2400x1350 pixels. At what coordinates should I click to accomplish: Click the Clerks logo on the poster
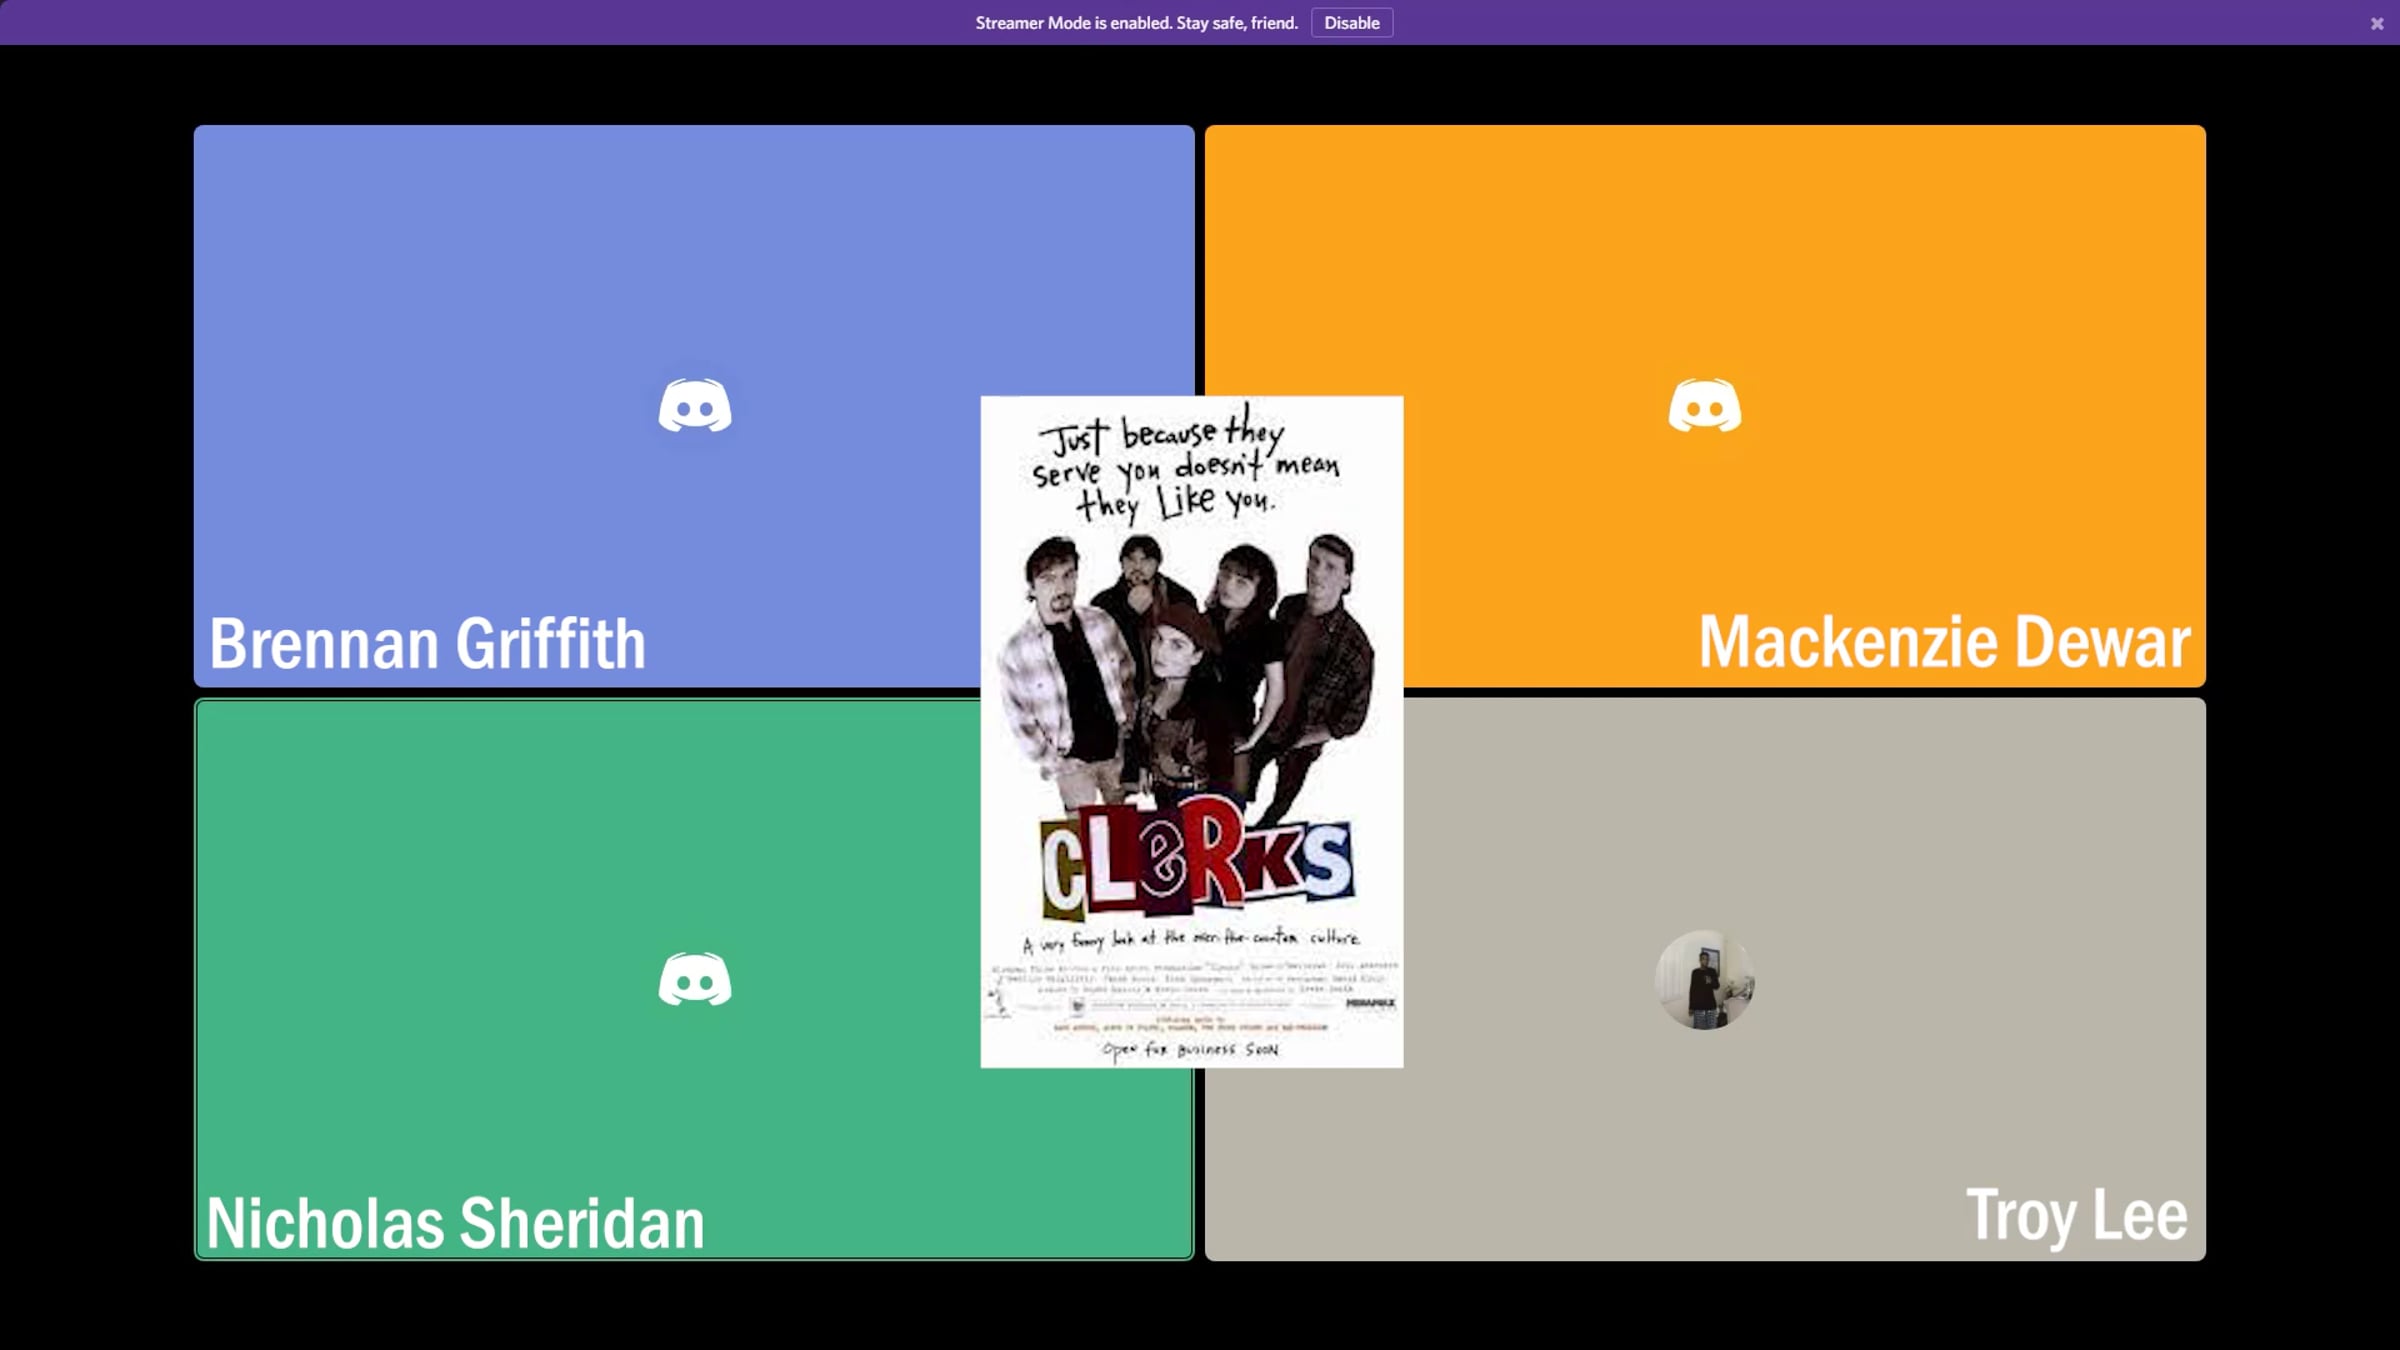(x=1196, y=860)
